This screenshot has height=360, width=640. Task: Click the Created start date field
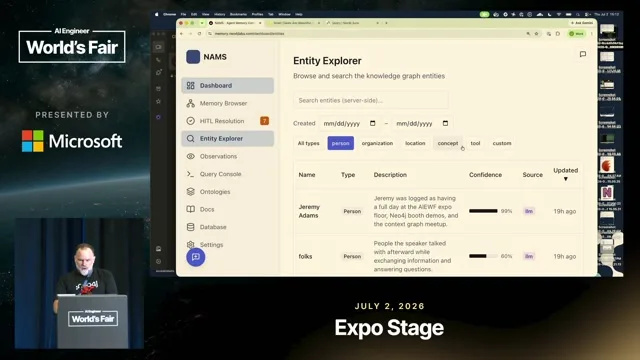(349, 123)
